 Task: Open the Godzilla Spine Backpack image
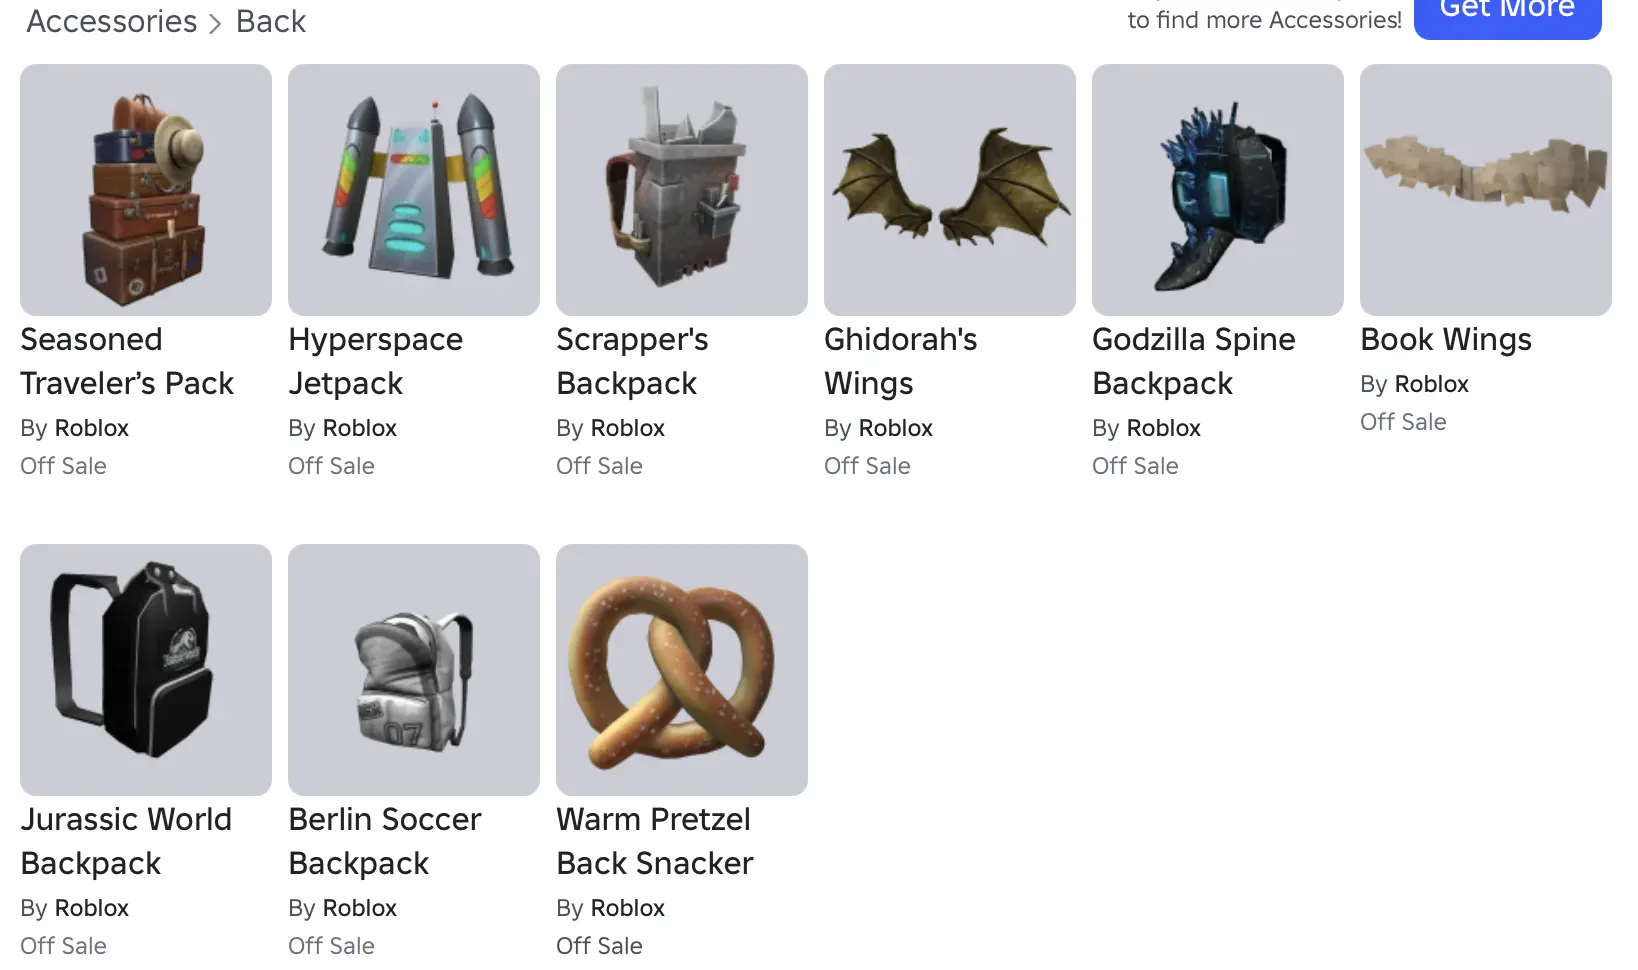[x=1218, y=190]
